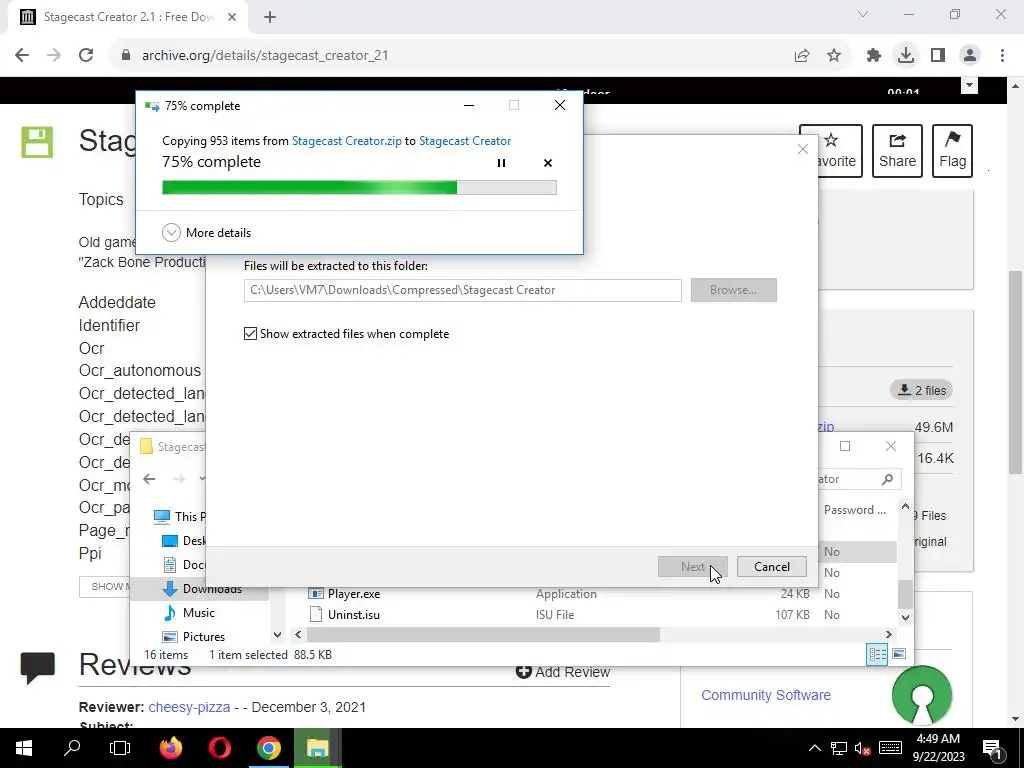The image size is (1024, 768).
Task: Click the Next button in extract wizard
Action: pos(692,567)
